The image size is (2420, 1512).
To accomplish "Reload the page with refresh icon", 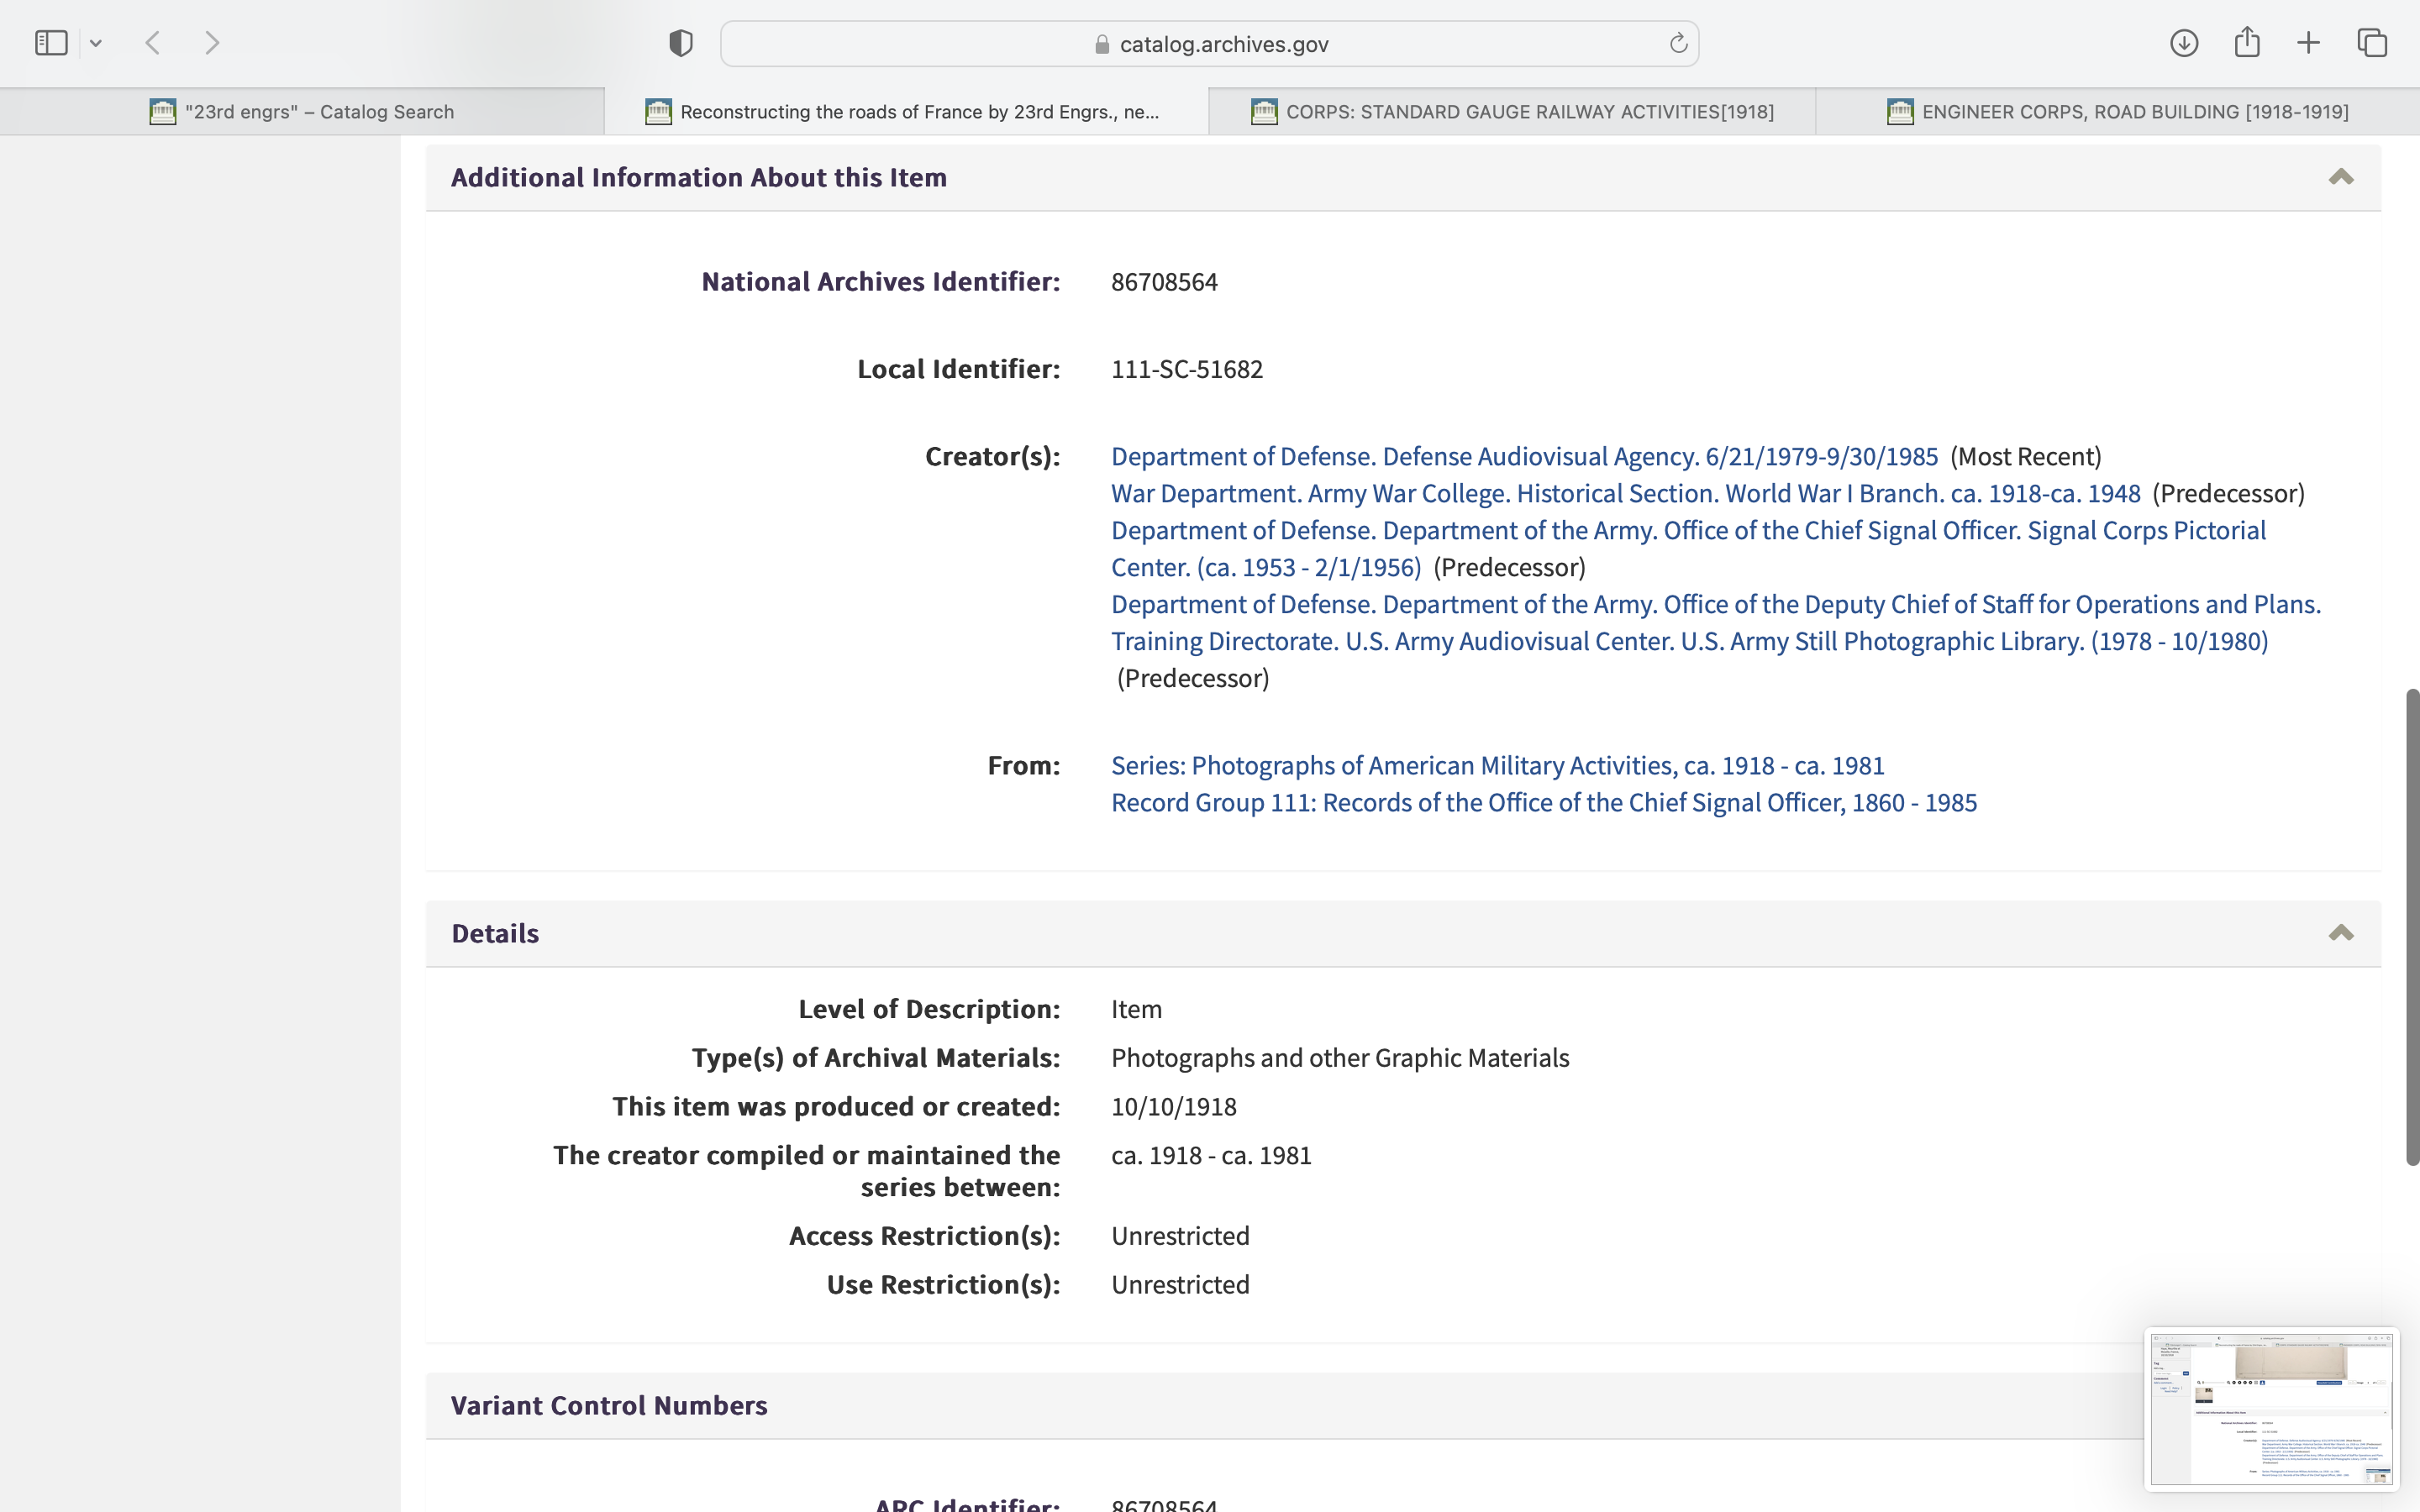I will [1678, 43].
